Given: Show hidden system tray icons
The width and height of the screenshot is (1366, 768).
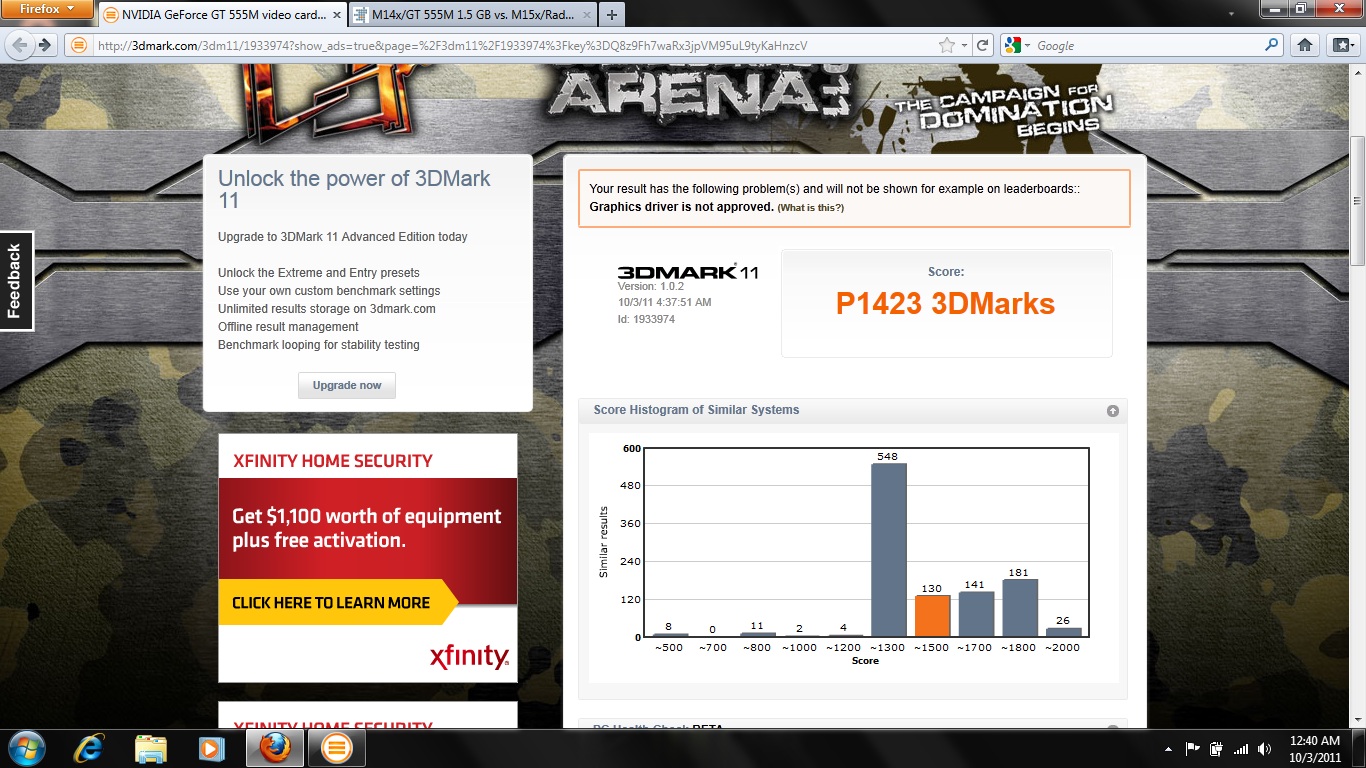Looking at the screenshot, I should tap(1169, 749).
